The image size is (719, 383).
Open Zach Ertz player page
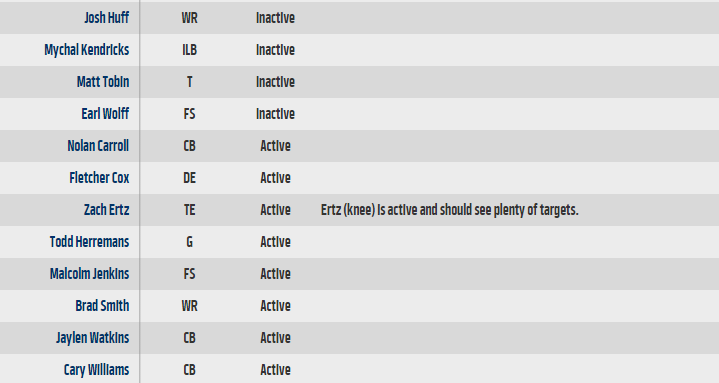pos(106,210)
